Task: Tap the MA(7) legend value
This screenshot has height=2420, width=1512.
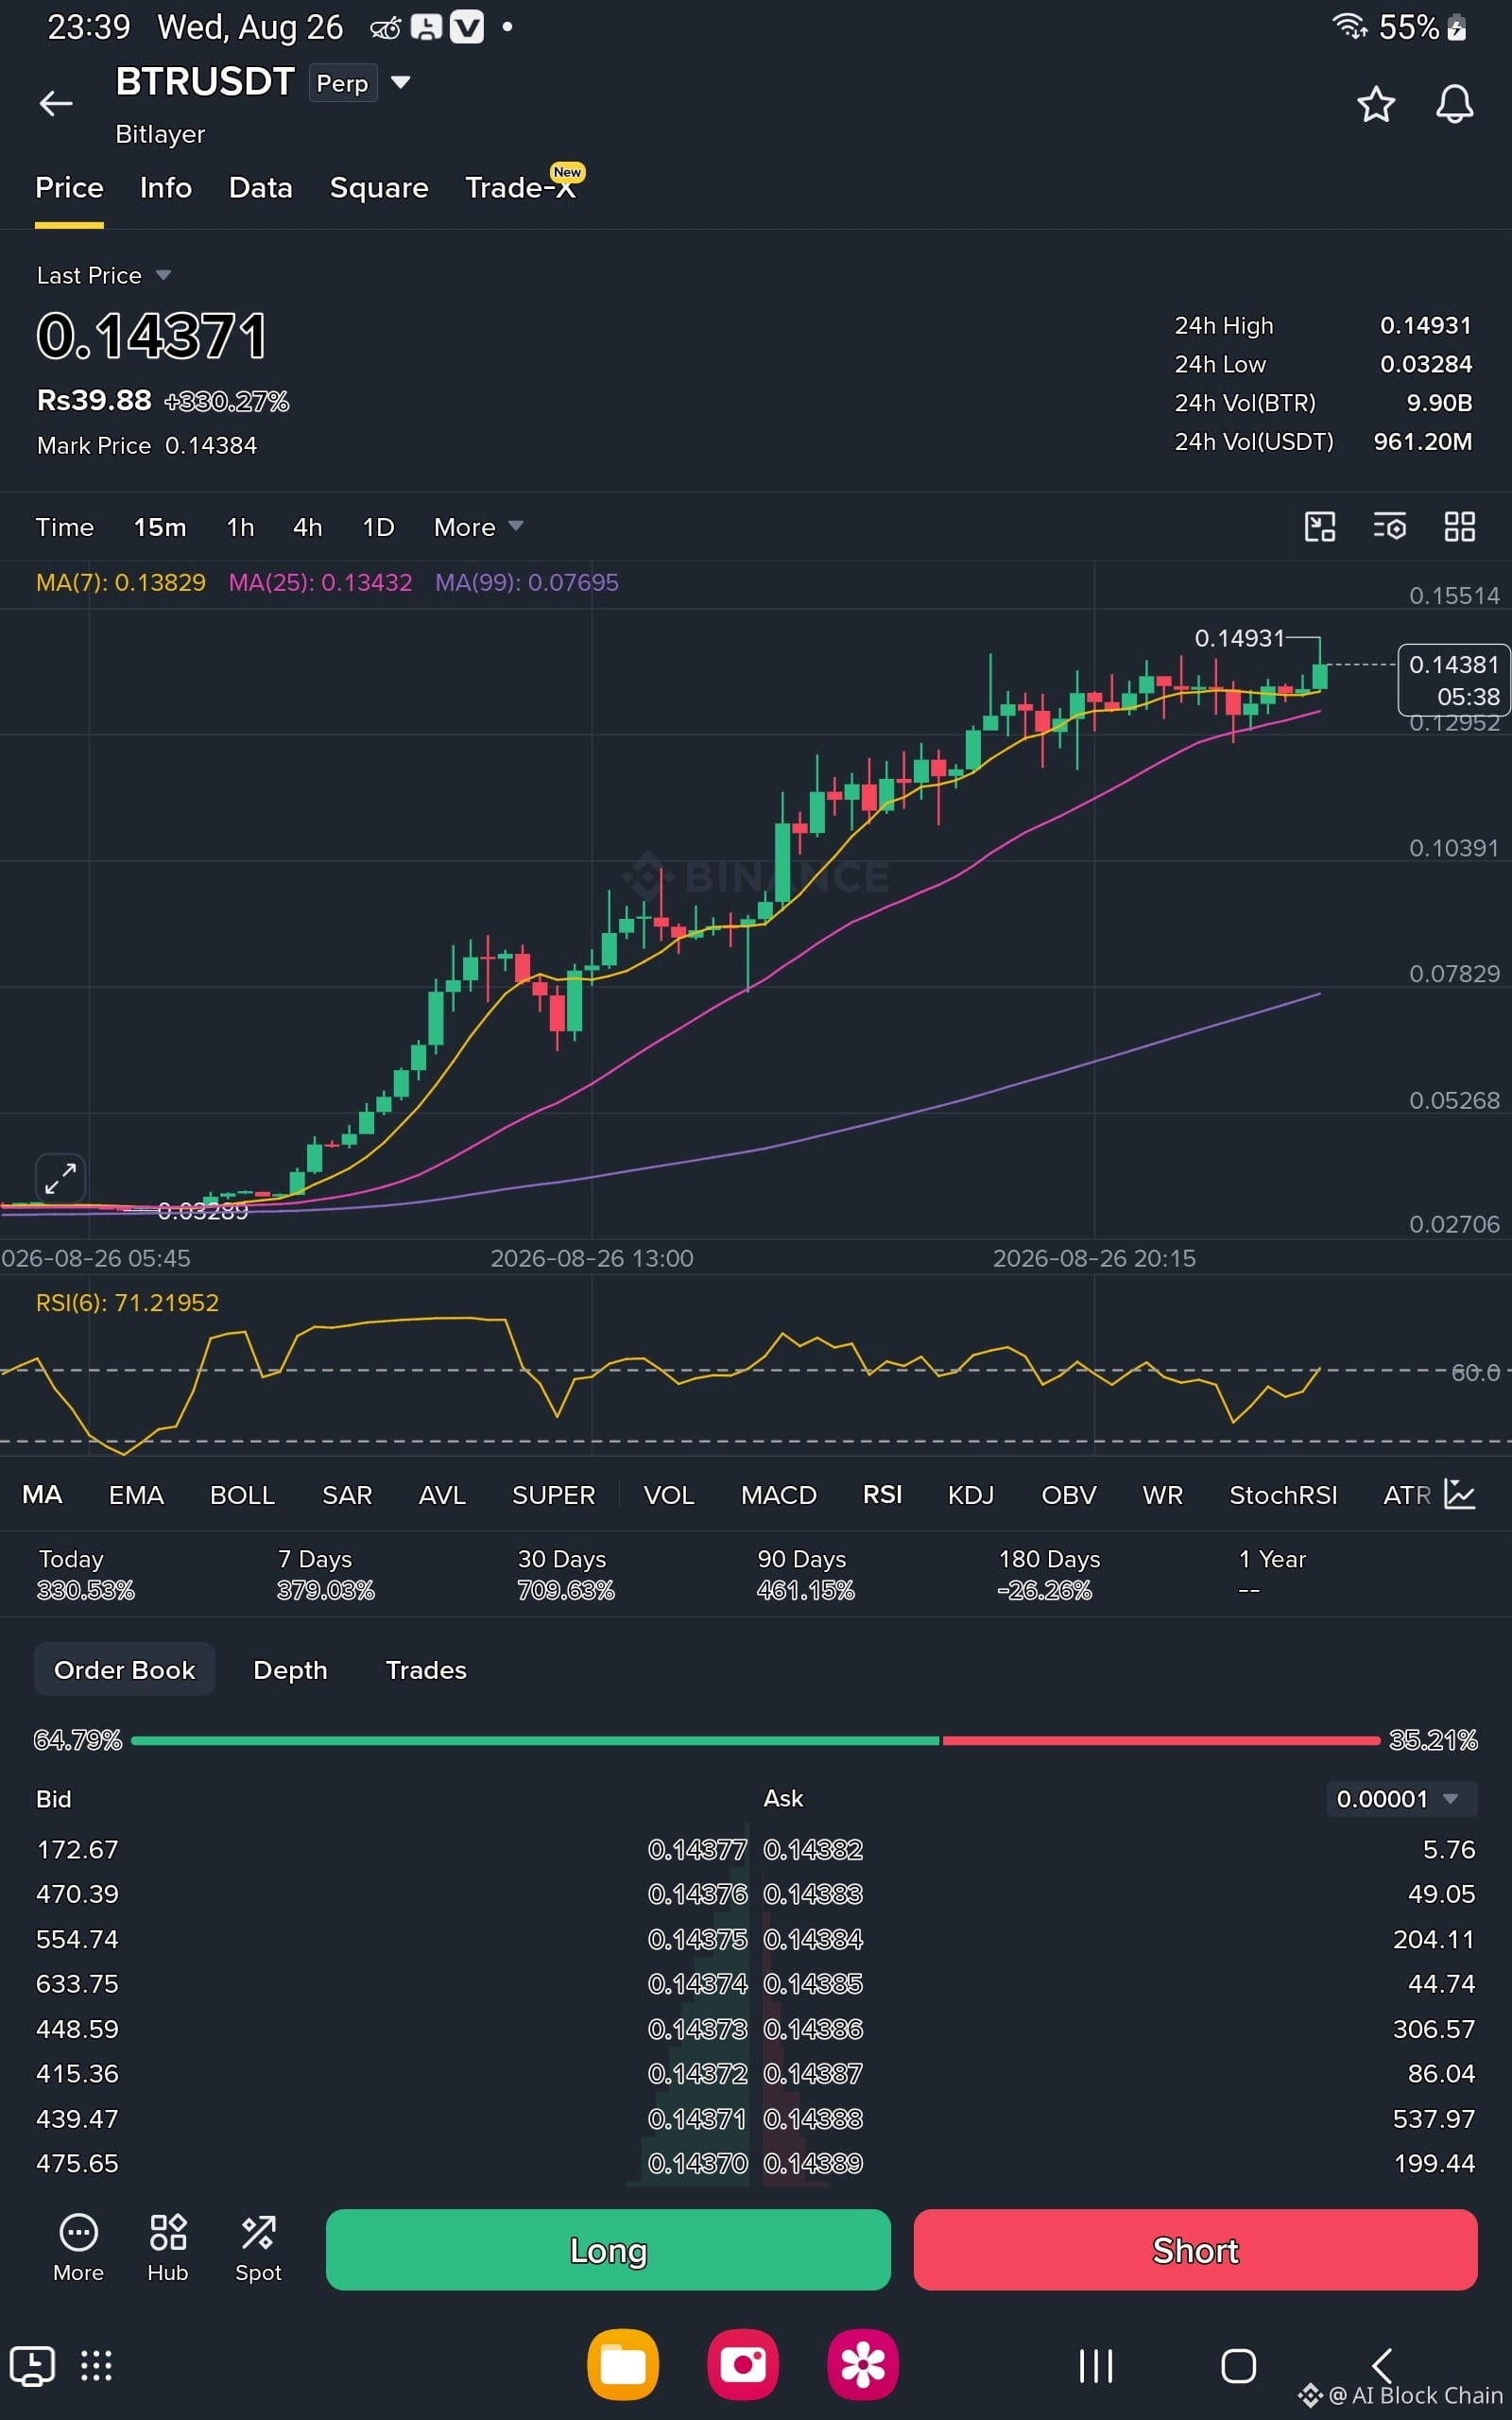Action: [121, 582]
